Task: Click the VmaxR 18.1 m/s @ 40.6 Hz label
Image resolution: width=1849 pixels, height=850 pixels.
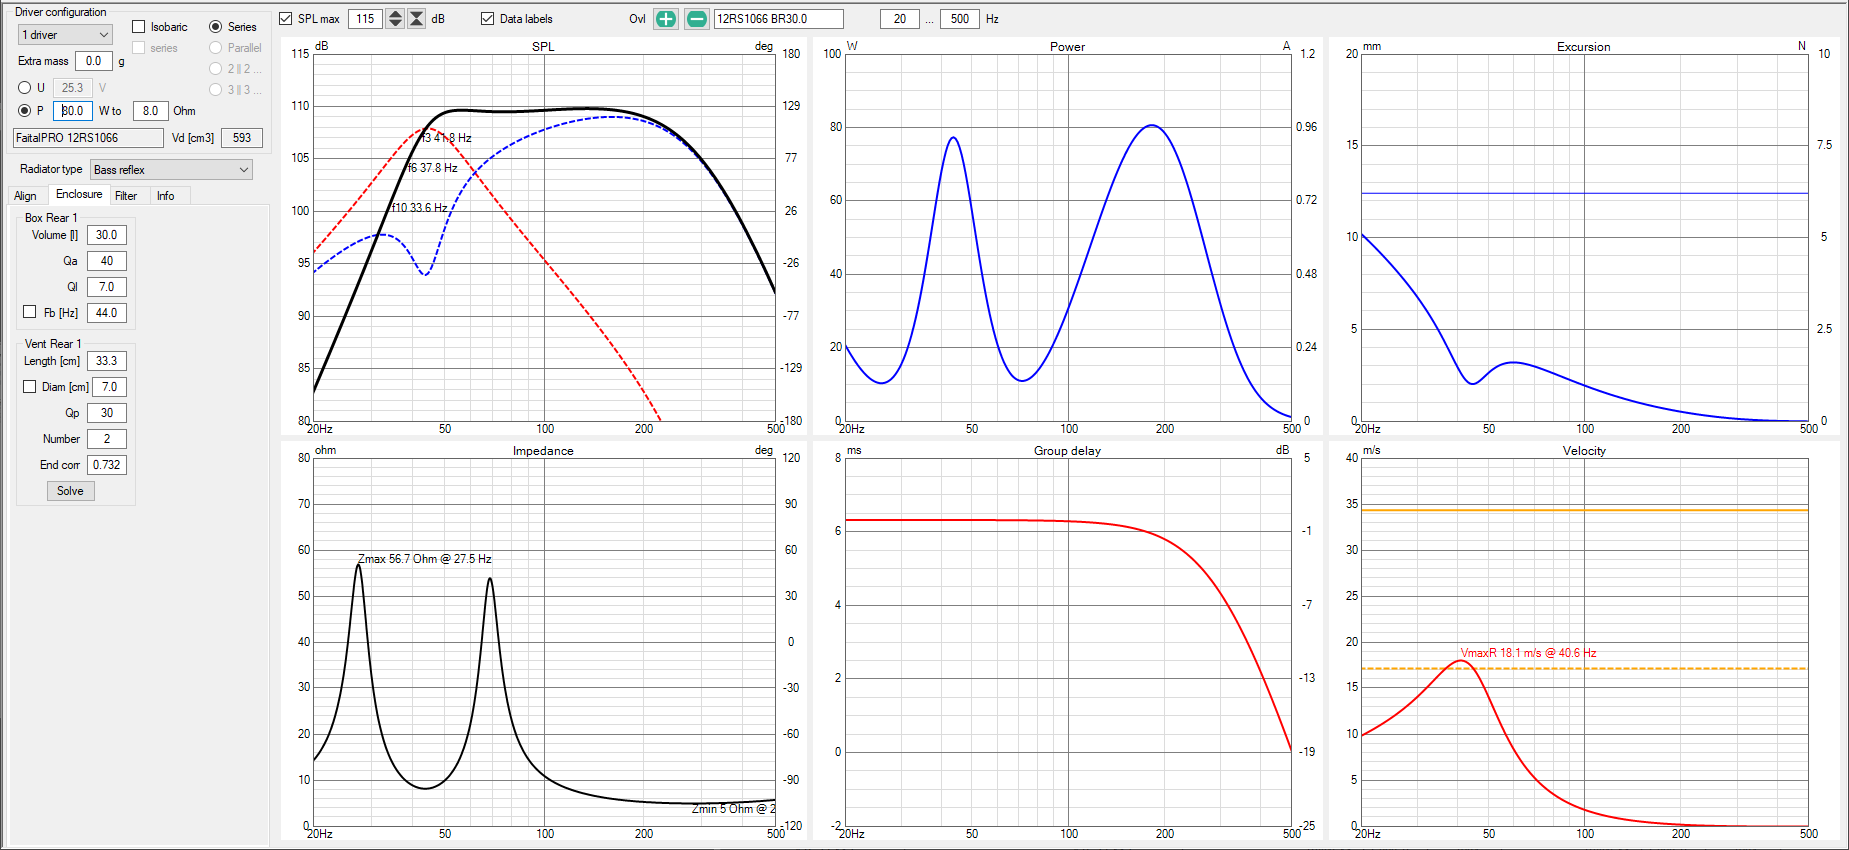Action: click(1528, 653)
